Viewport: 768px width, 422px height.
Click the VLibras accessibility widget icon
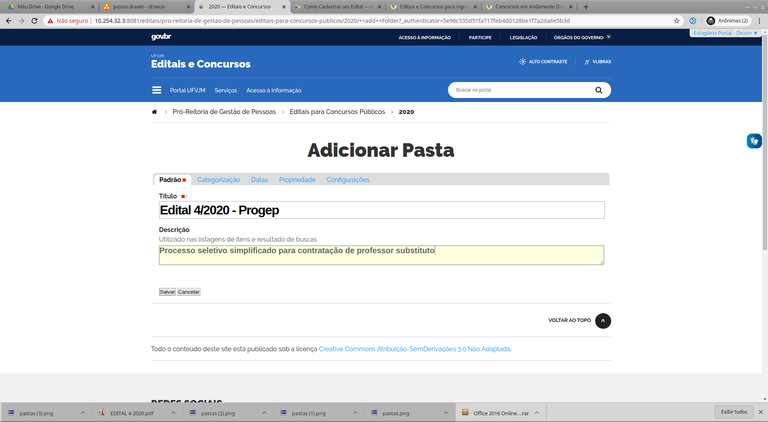[755, 141]
